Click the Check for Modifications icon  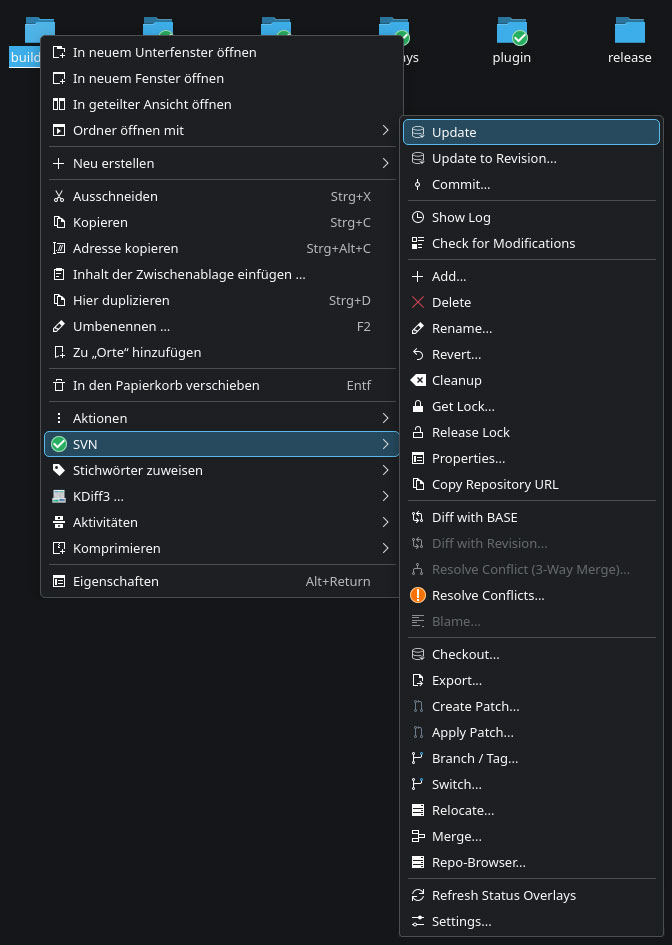418,243
